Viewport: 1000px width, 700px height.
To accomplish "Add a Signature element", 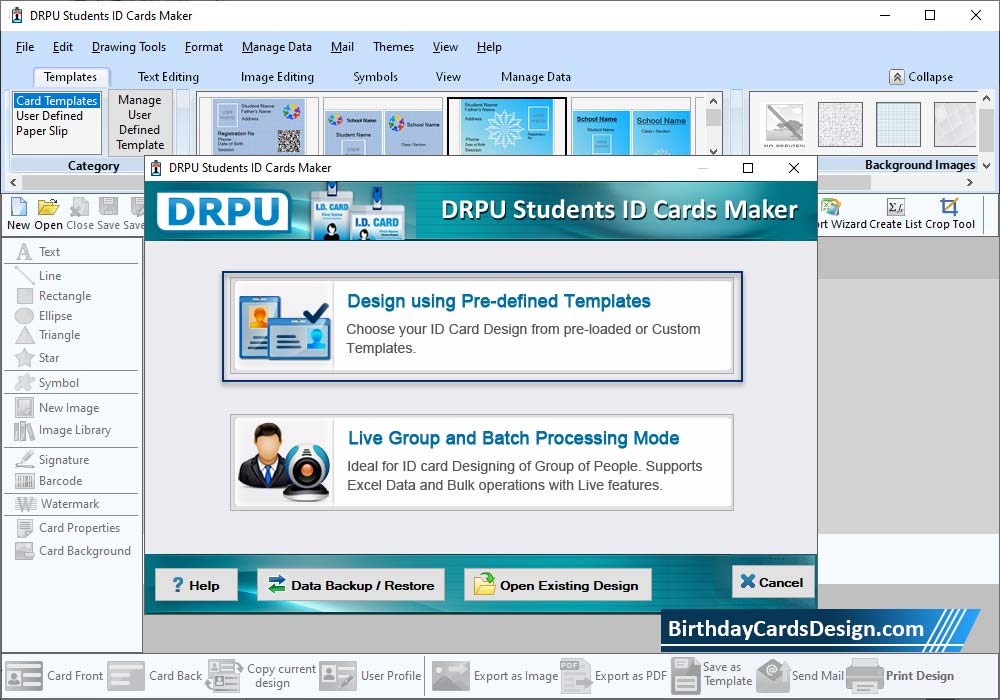I will 53,460.
